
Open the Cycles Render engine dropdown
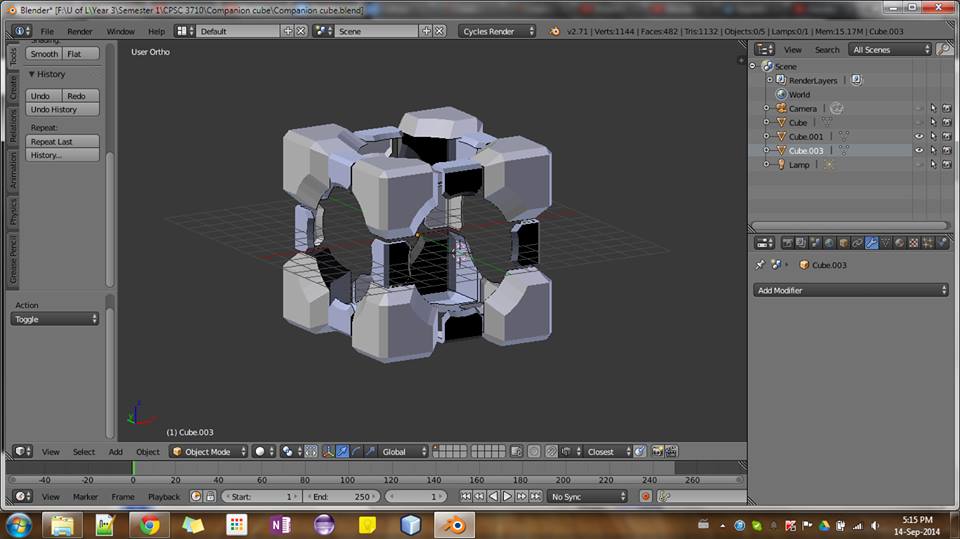497,31
